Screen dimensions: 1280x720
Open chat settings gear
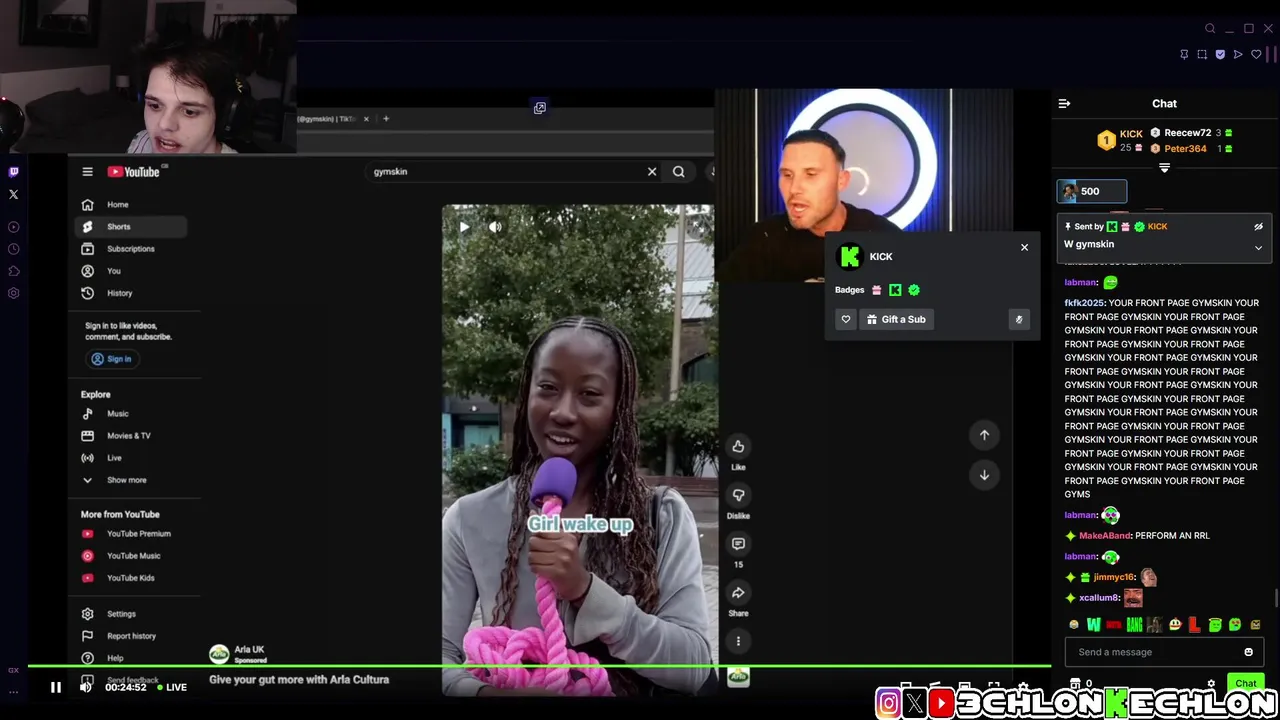pos(1211,685)
